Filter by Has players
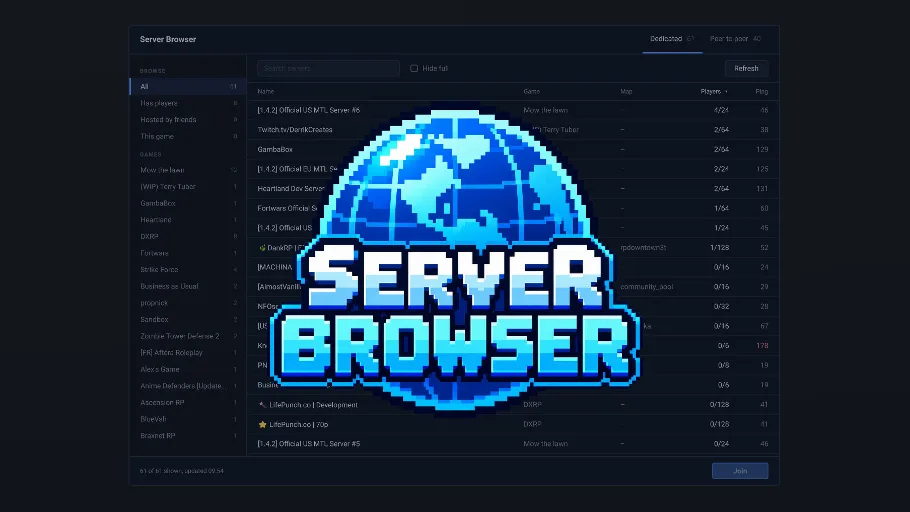 click(x=188, y=103)
